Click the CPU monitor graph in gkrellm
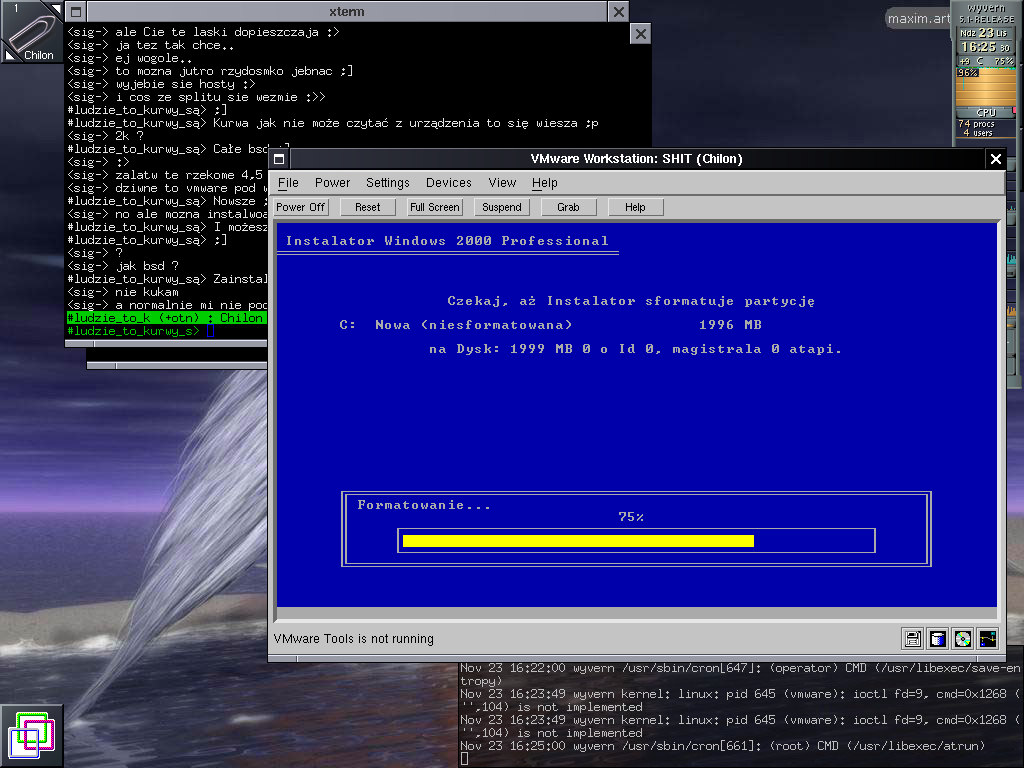Viewport: 1024px width, 768px height. [x=985, y=92]
